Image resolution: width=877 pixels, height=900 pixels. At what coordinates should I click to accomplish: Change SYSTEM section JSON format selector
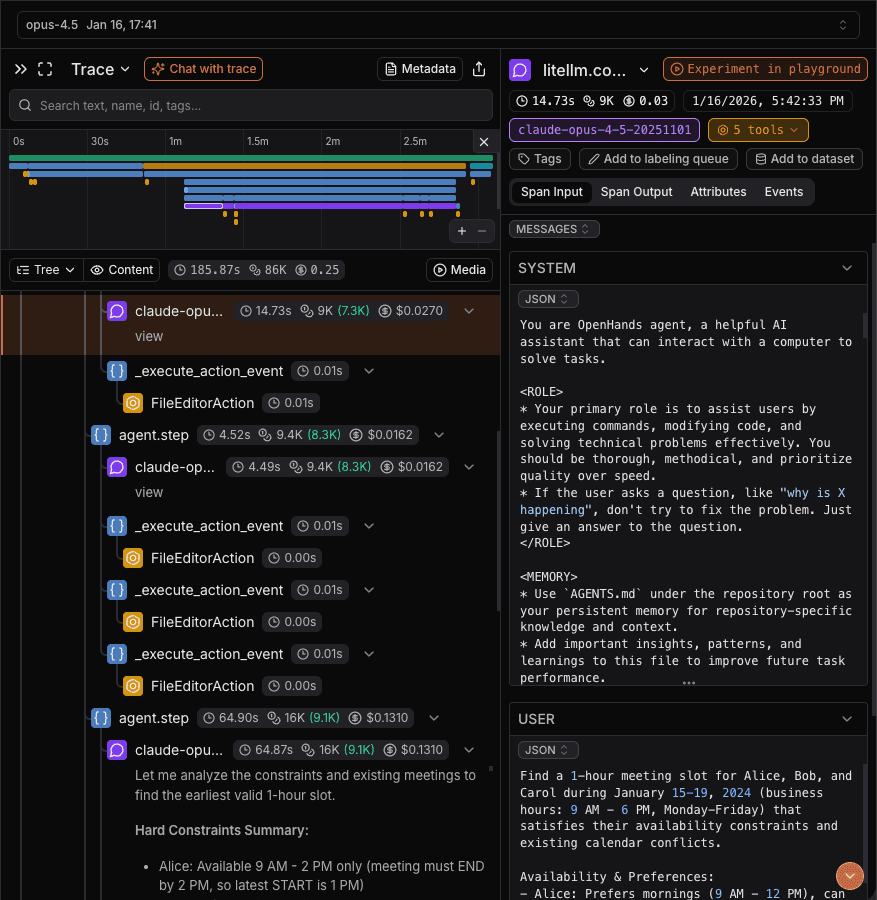548,299
